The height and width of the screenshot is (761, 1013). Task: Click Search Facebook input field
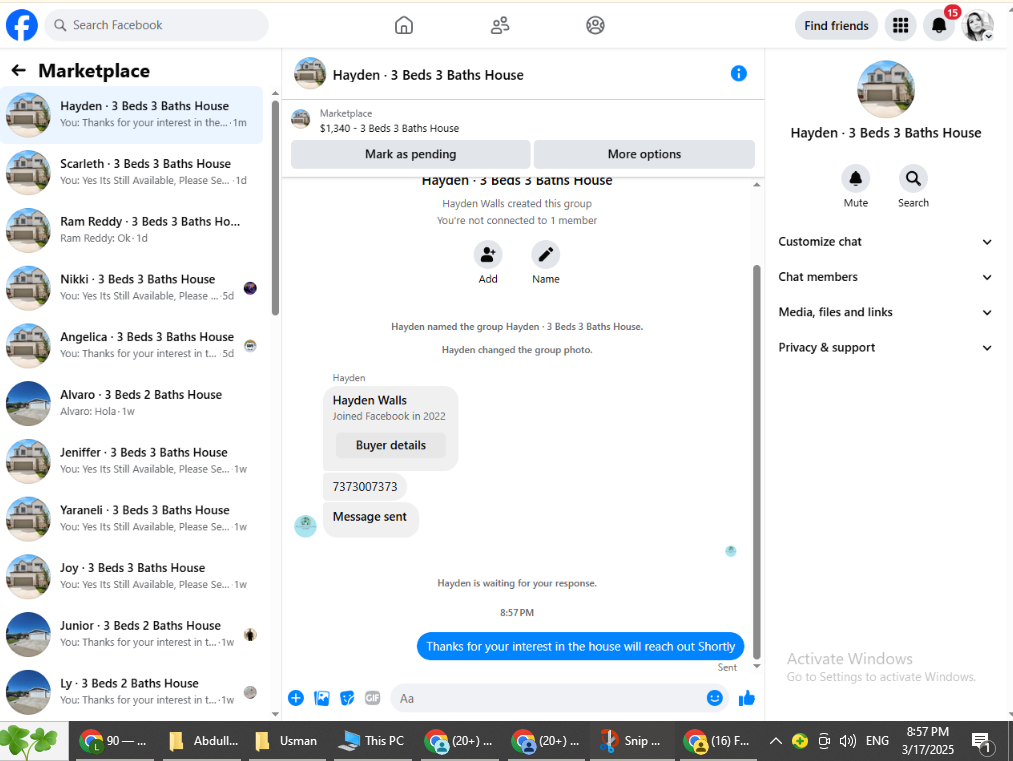pyautogui.click(x=156, y=25)
